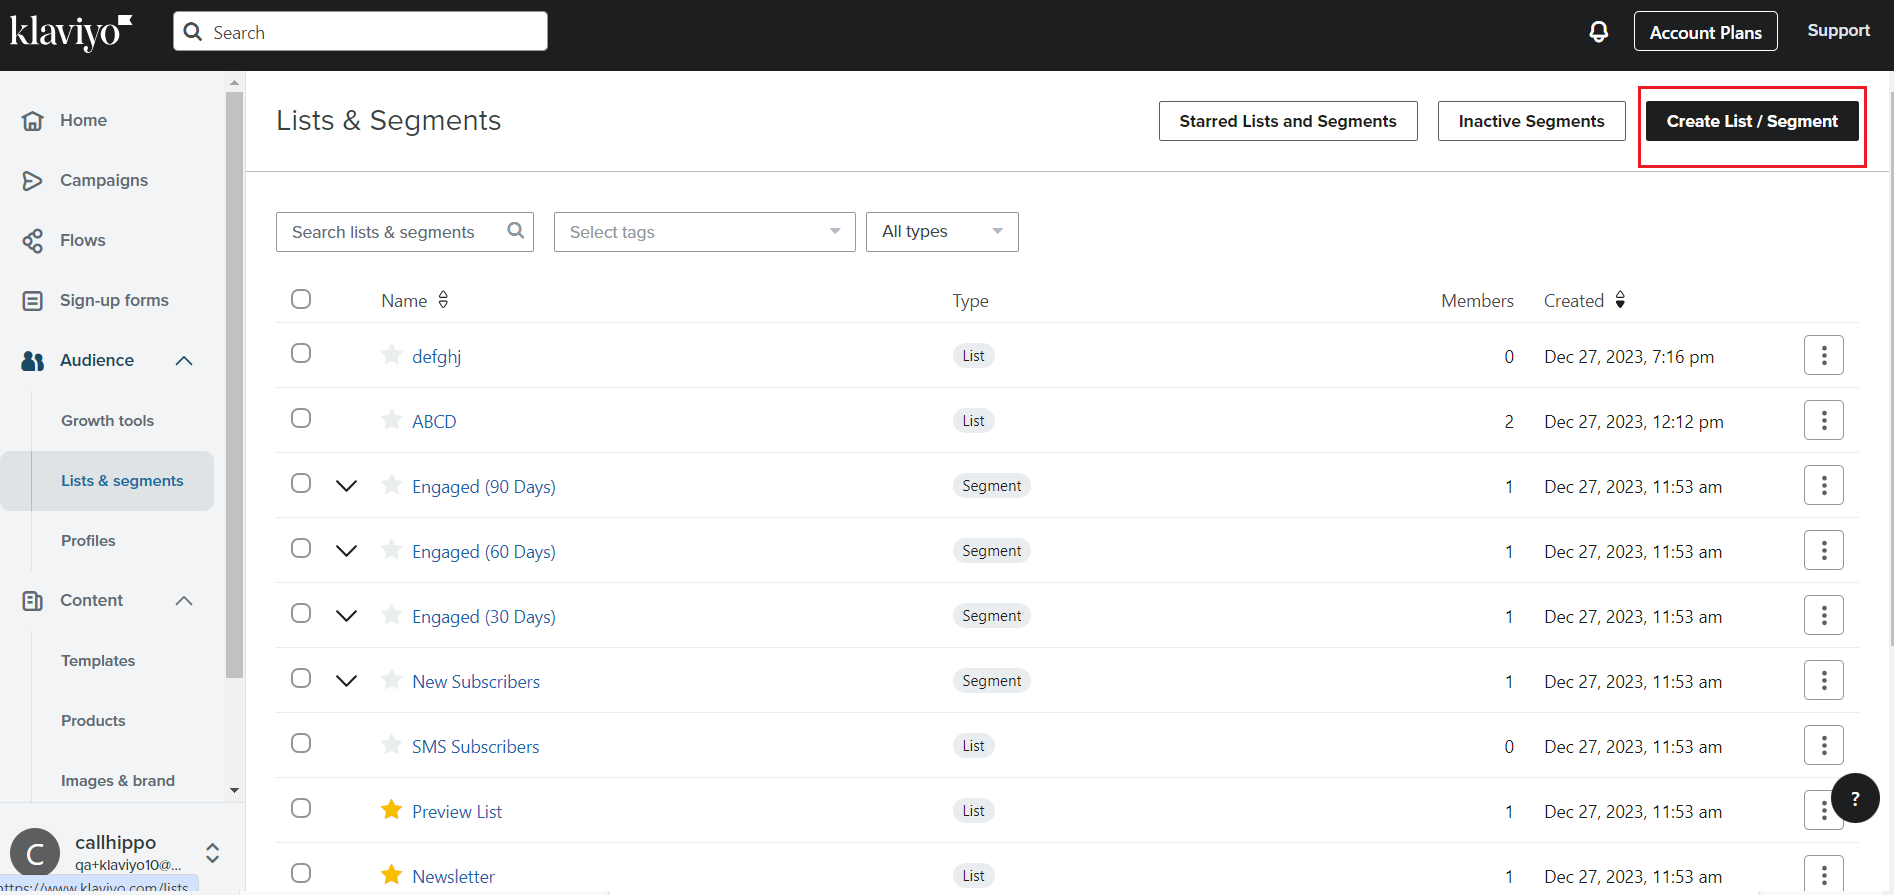Image resolution: width=1894 pixels, height=895 pixels.
Task: Sort table by Created column arrows
Action: coord(1620,300)
